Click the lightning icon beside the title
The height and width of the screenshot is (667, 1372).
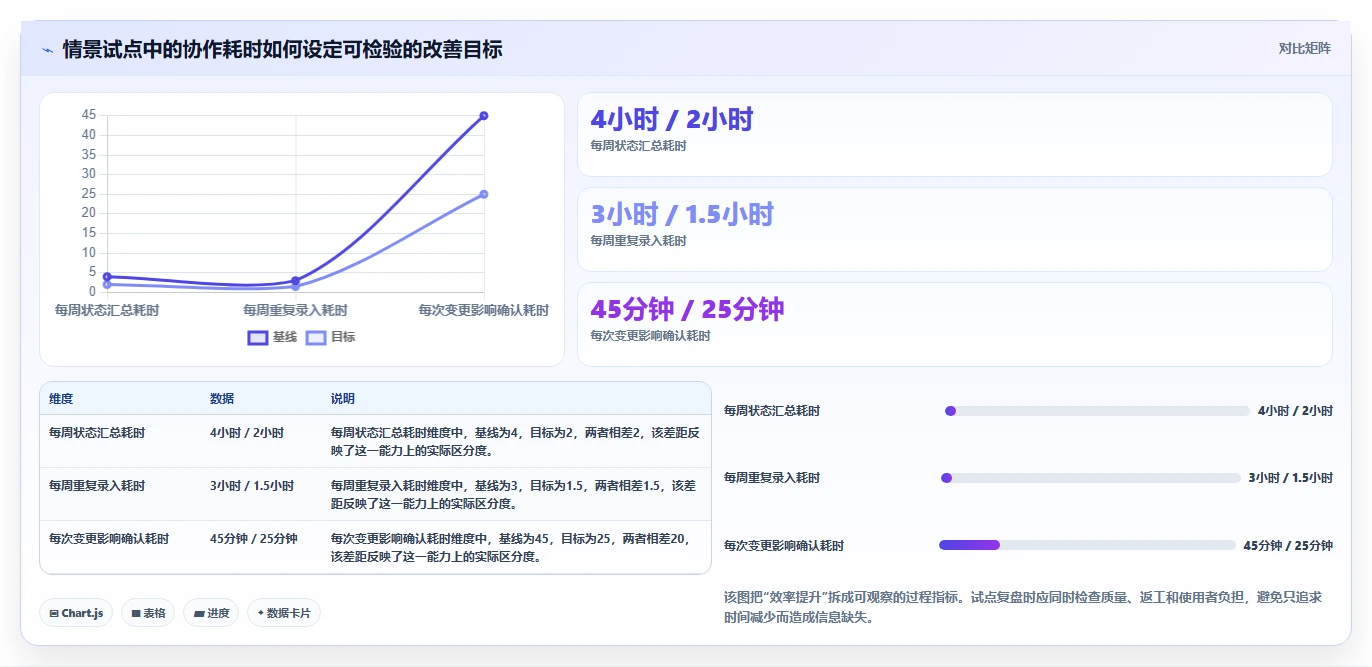(x=48, y=49)
